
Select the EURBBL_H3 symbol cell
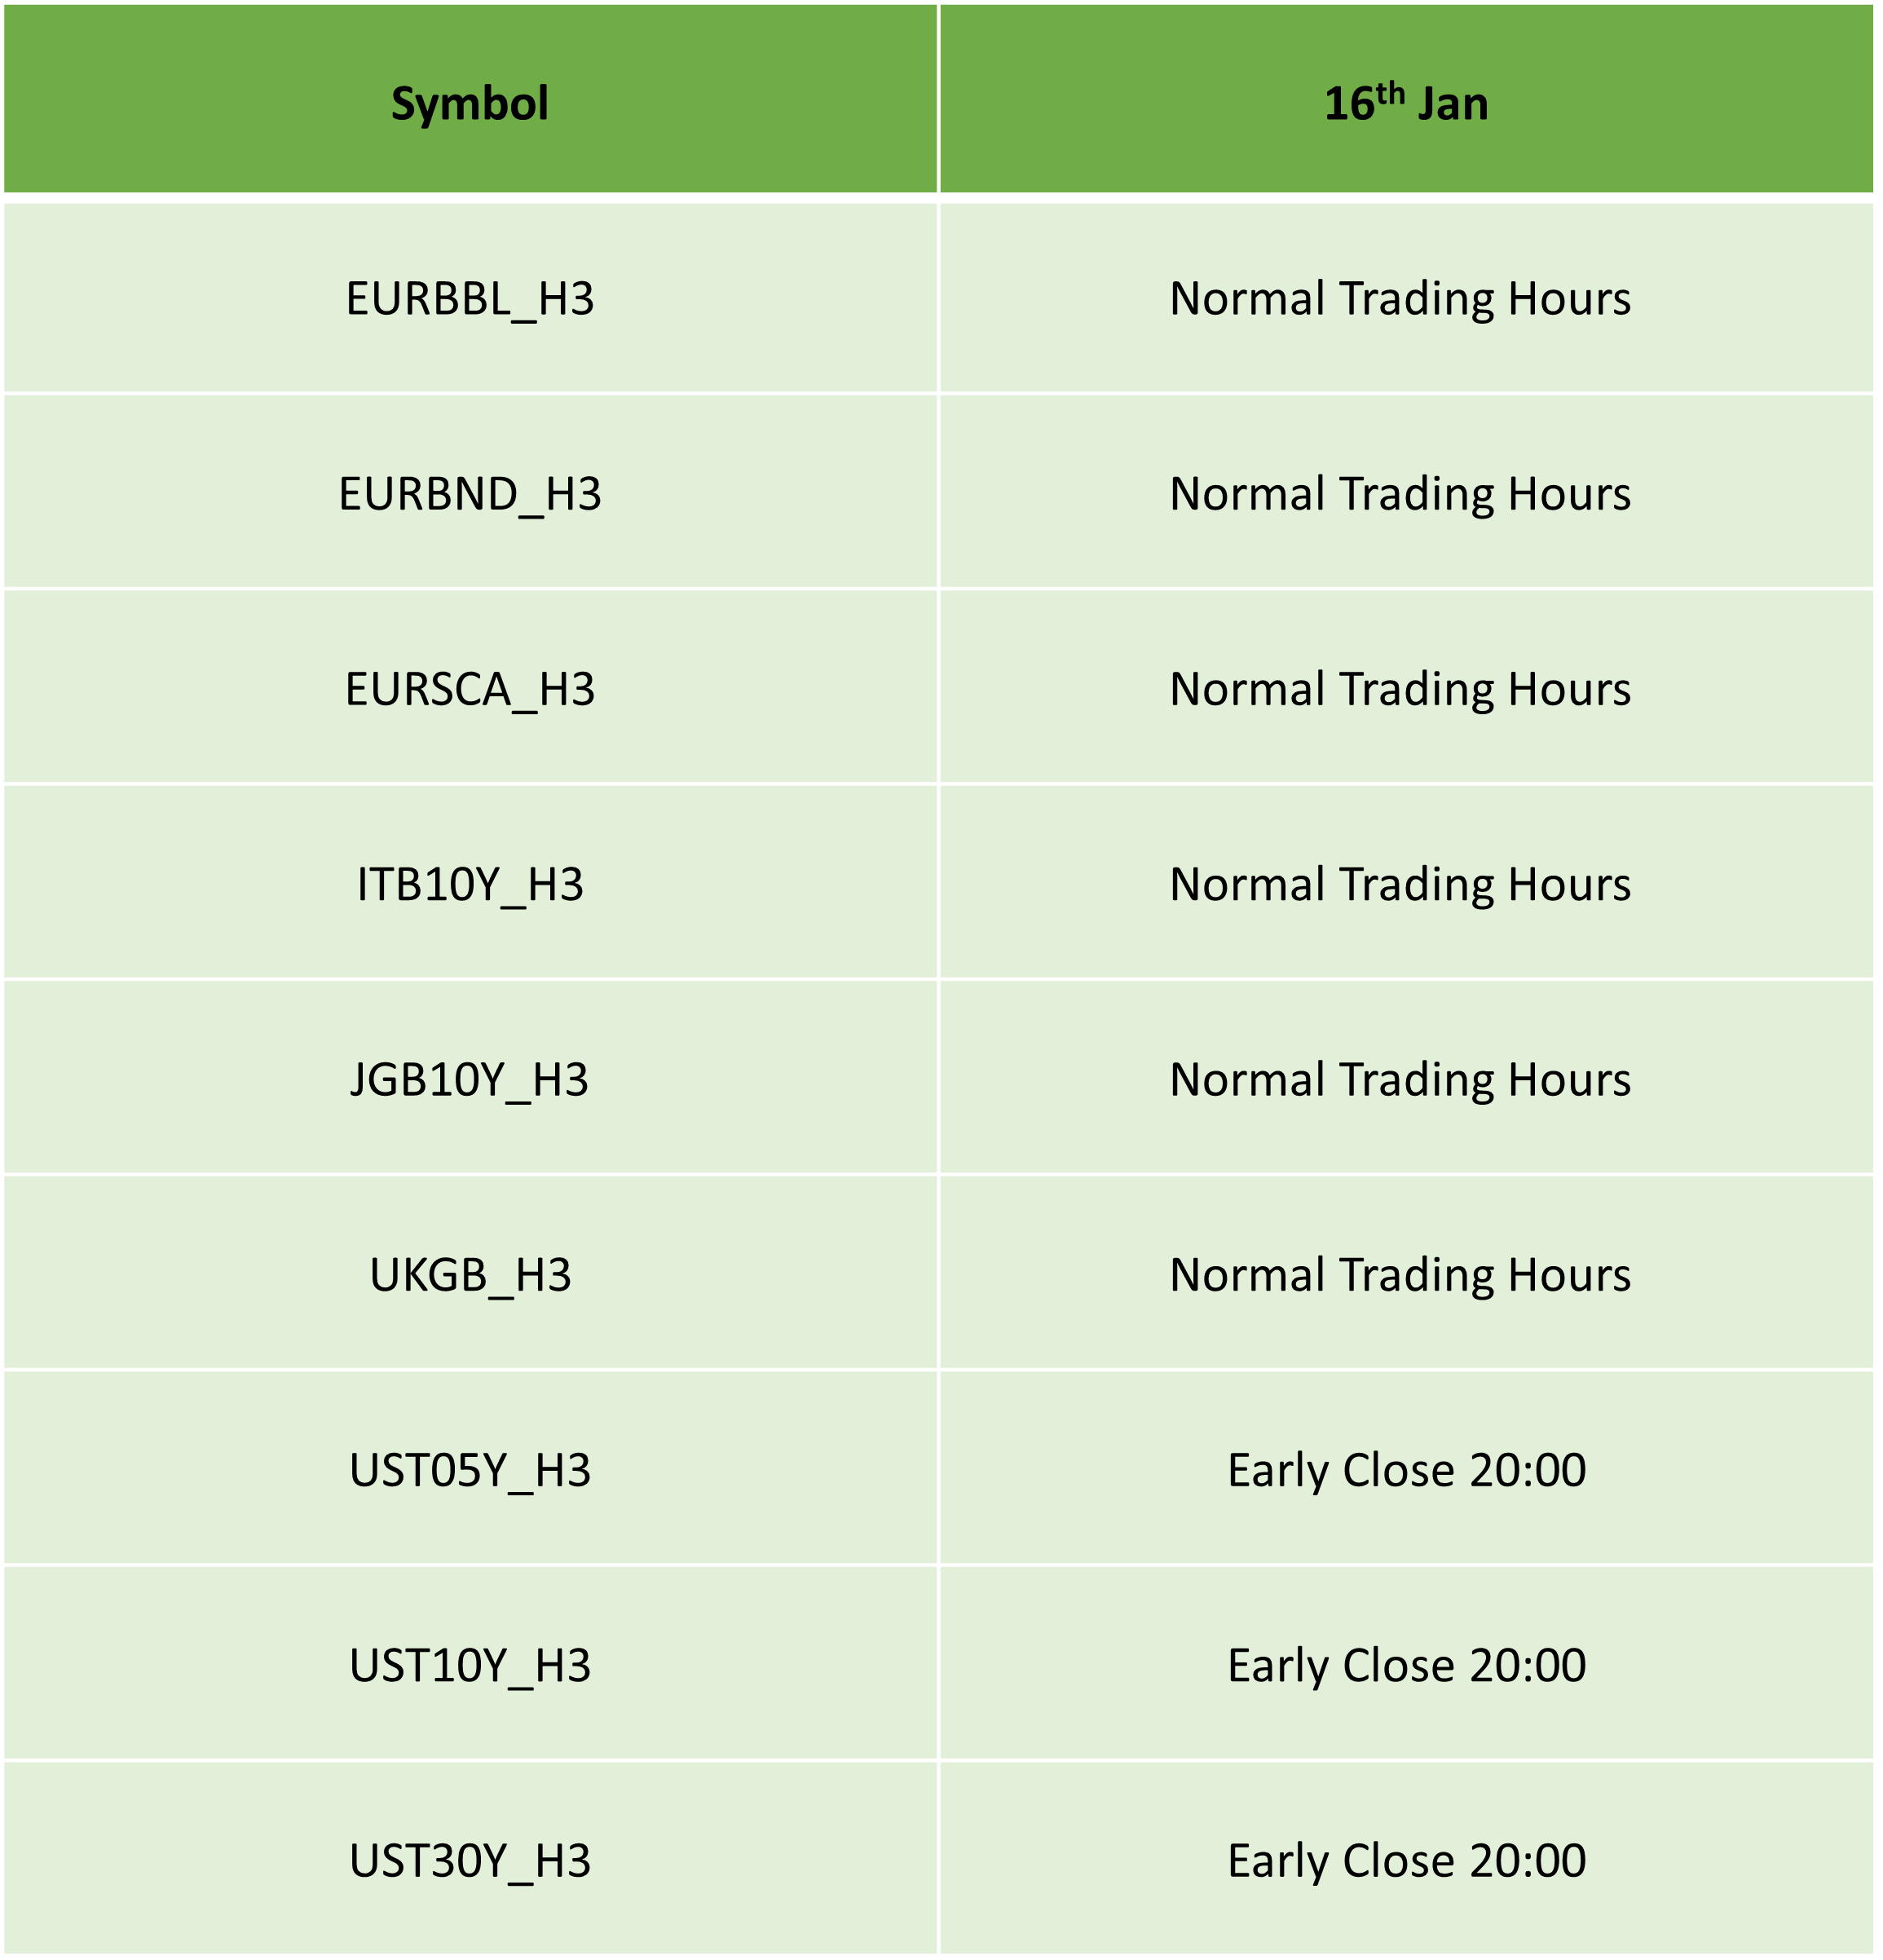[470, 298]
